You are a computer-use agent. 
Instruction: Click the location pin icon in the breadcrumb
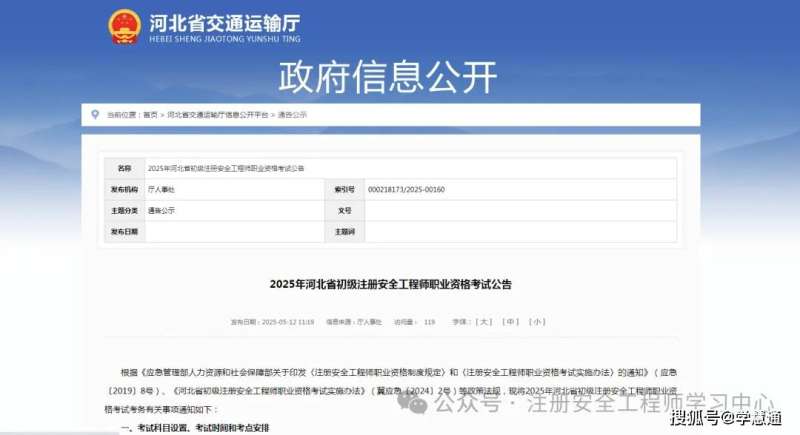[x=95, y=115]
